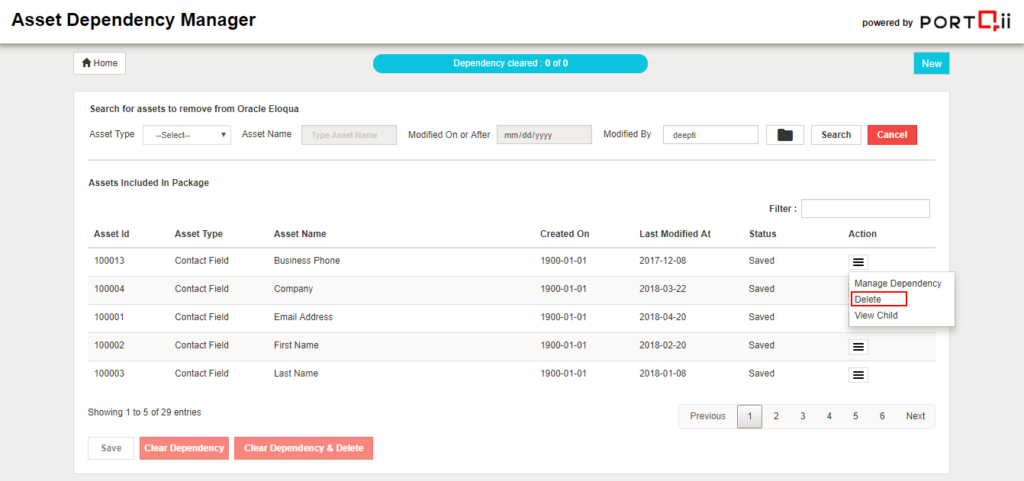Click the folder icon next to Modified By
This screenshot has width=1024, height=481.
point(785,135)
